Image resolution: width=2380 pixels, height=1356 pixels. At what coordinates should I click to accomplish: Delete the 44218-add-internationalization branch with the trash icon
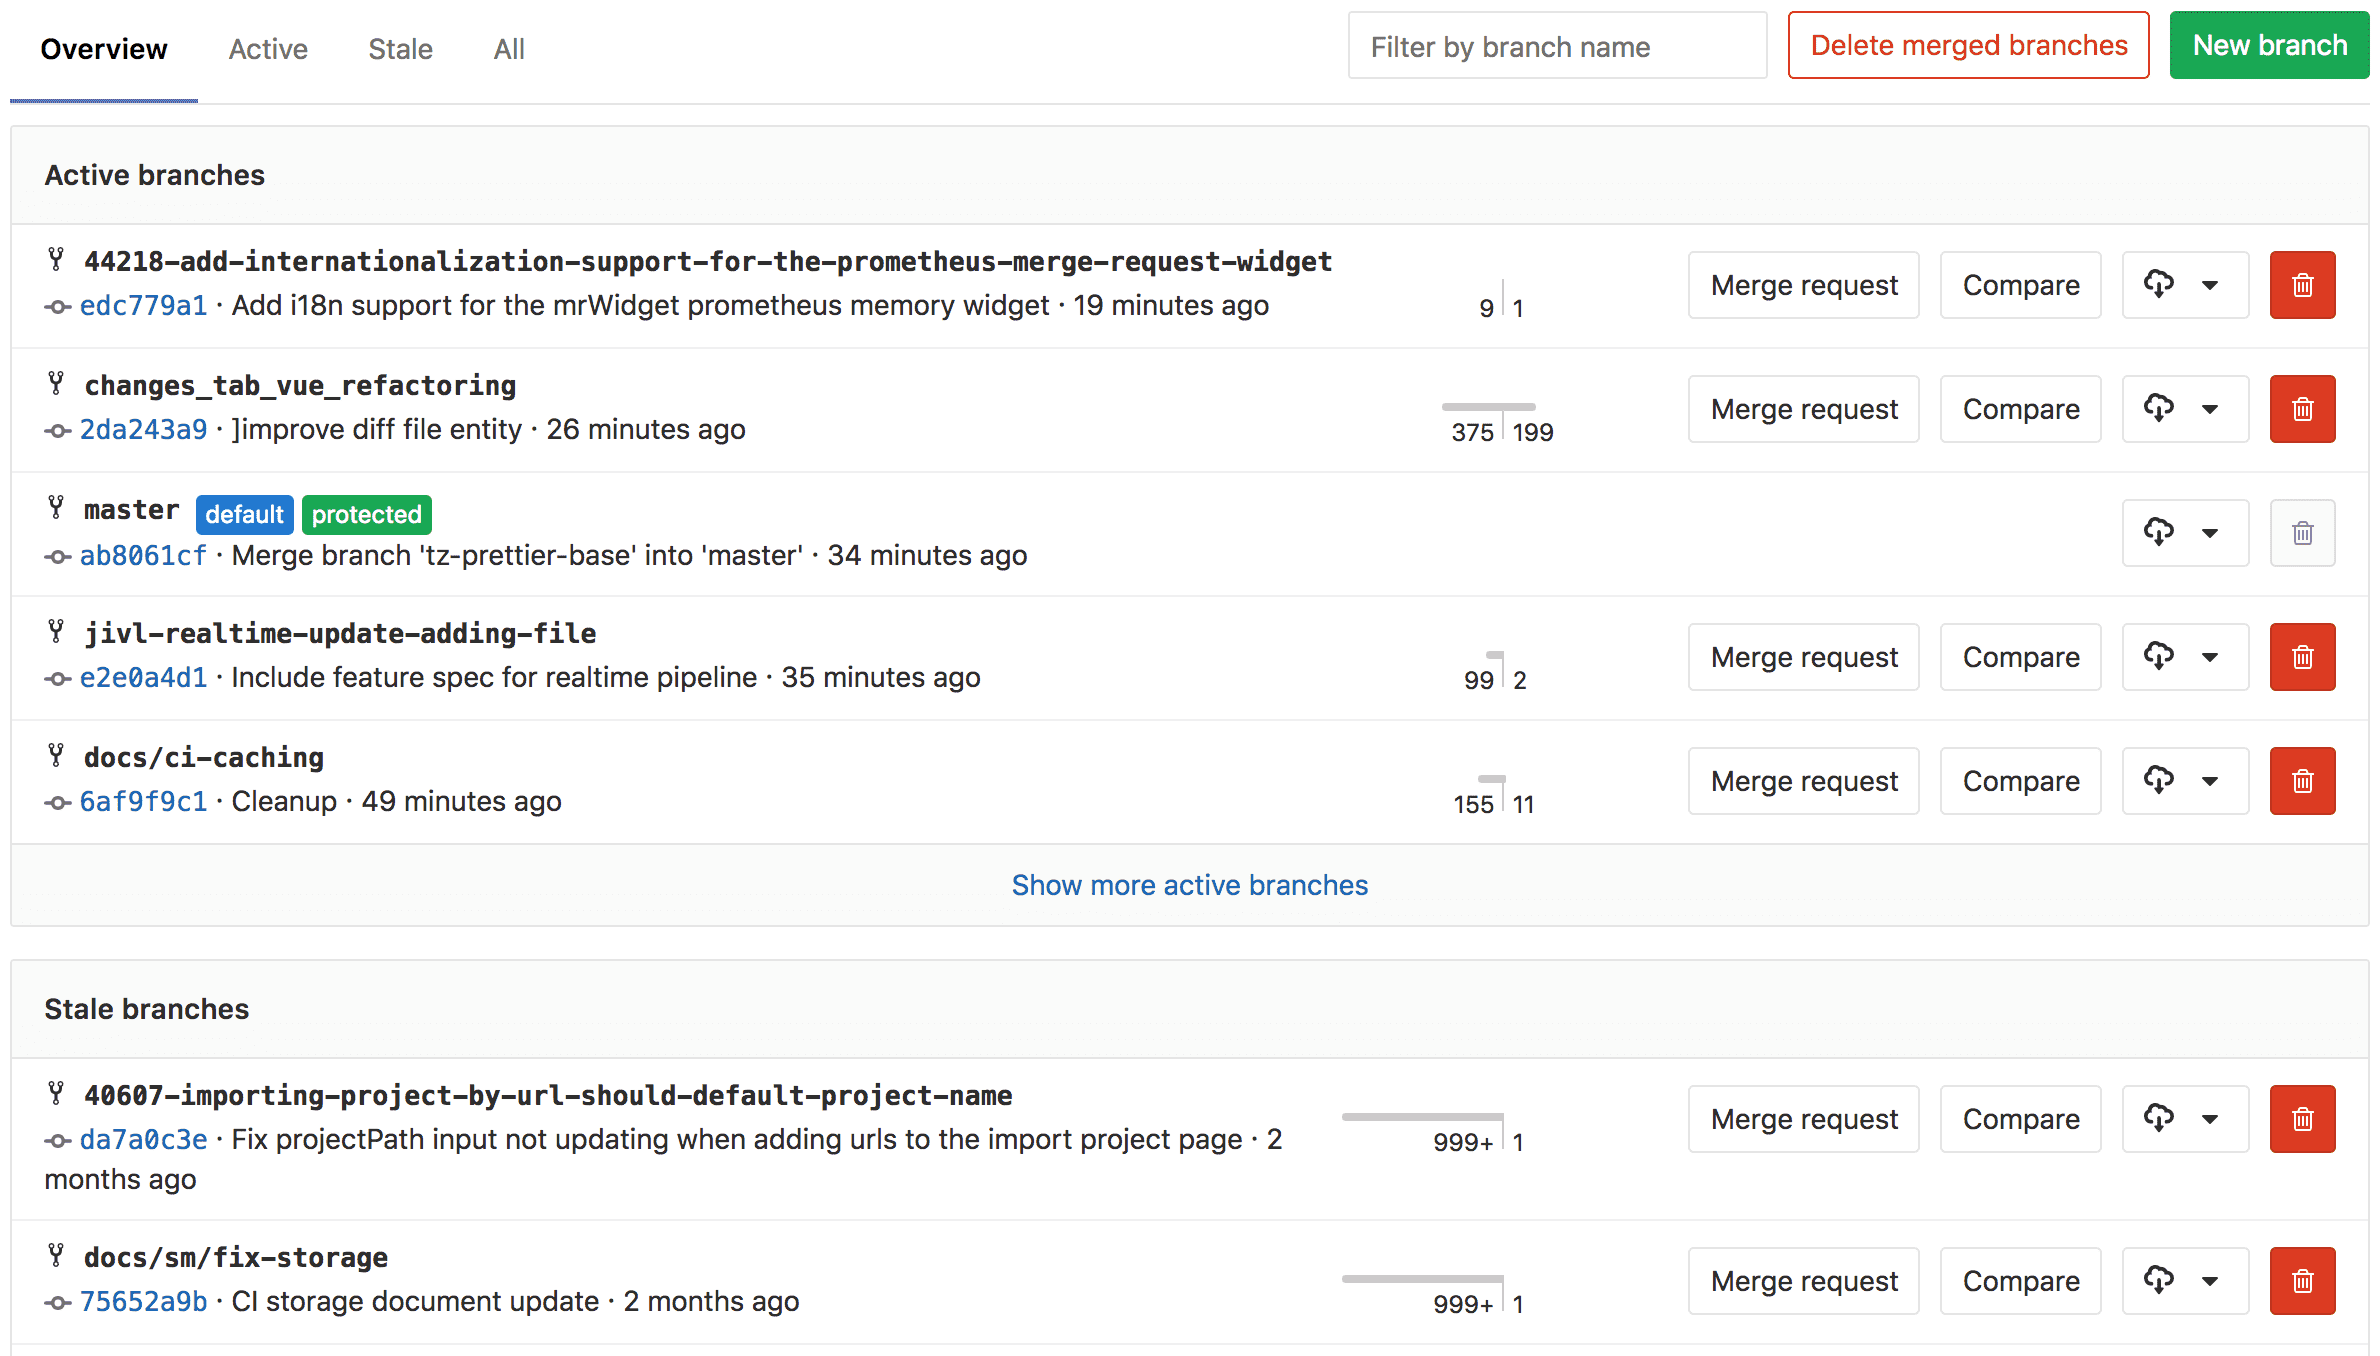click(2302, 285)
